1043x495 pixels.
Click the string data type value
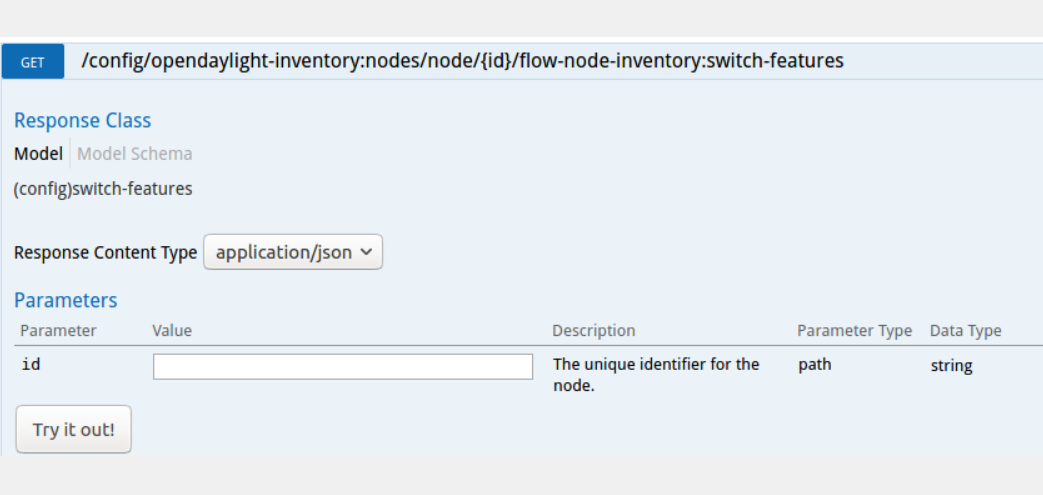(x=951, y=366)
